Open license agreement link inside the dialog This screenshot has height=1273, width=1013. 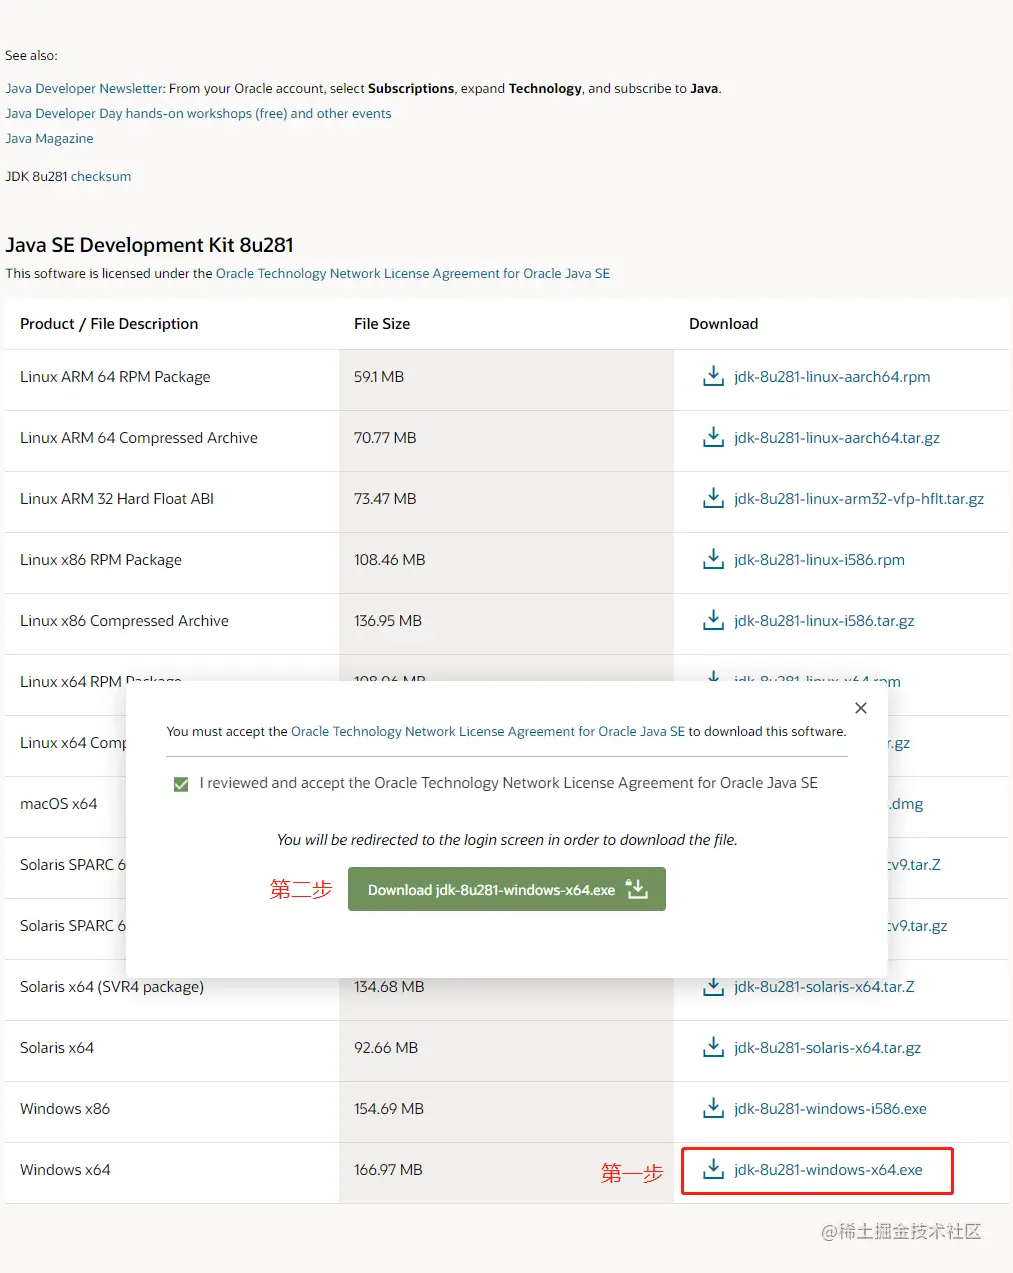(487, 732)
